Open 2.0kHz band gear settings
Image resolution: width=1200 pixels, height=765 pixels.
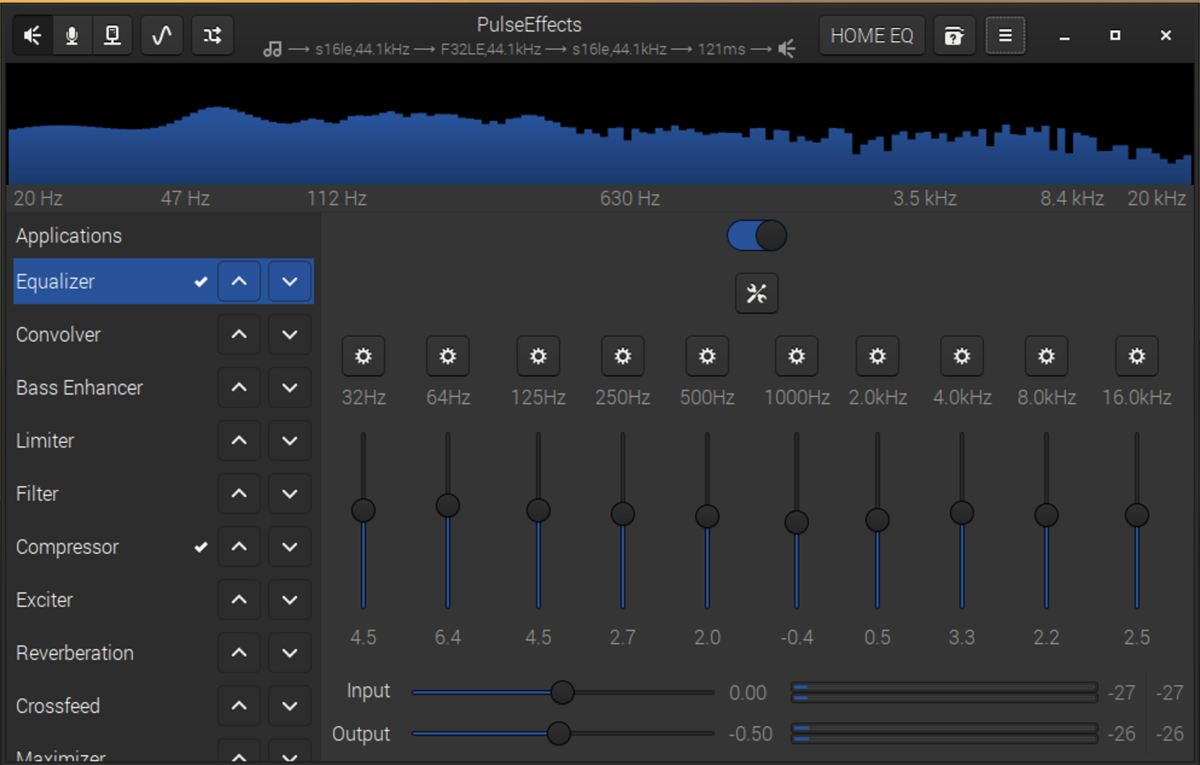tap(877, 356)
